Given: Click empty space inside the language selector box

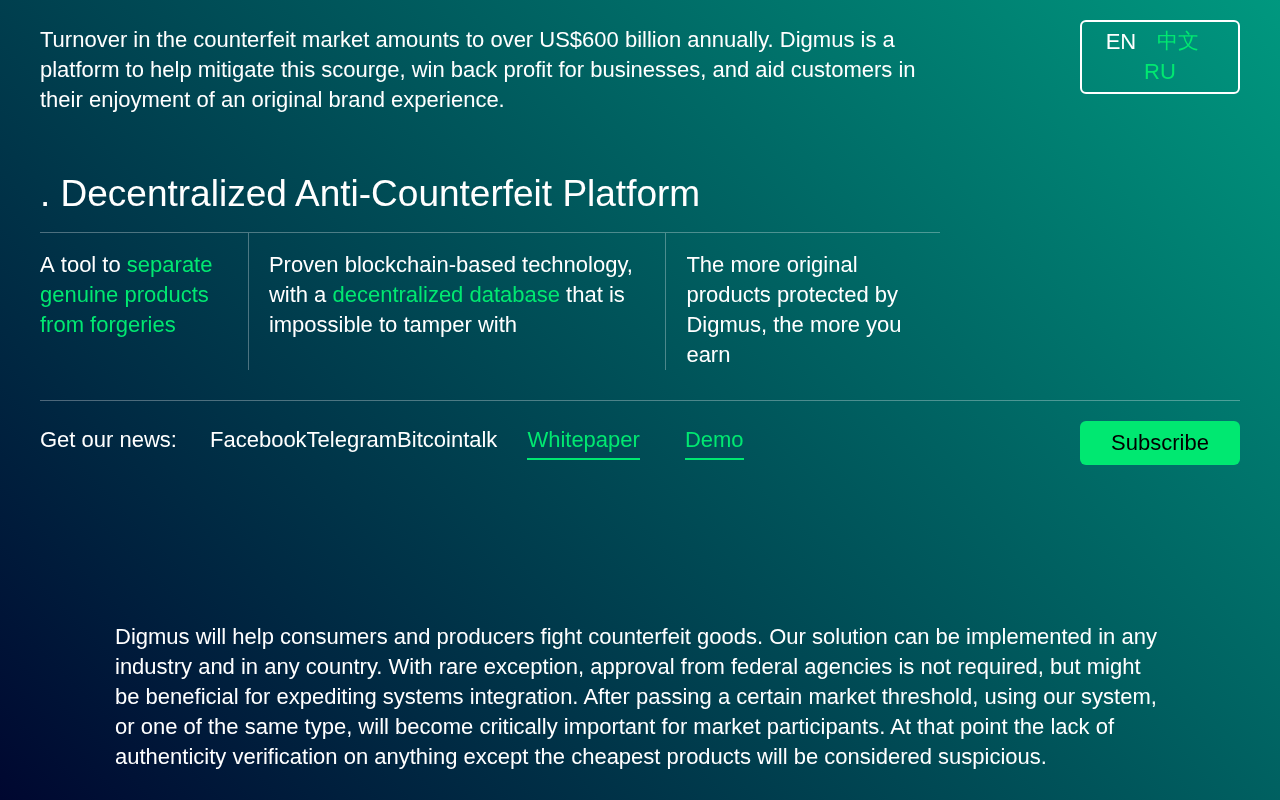Looking at the screenshot, I should click(x=1215, y=72).
